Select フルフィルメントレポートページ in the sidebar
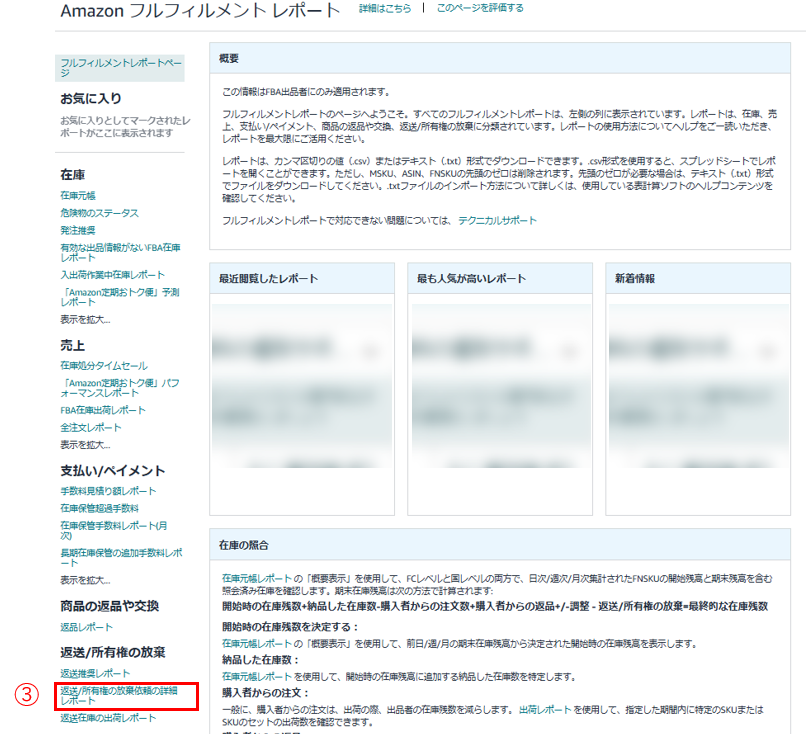The image size is (809, 734). pos(121,68)
